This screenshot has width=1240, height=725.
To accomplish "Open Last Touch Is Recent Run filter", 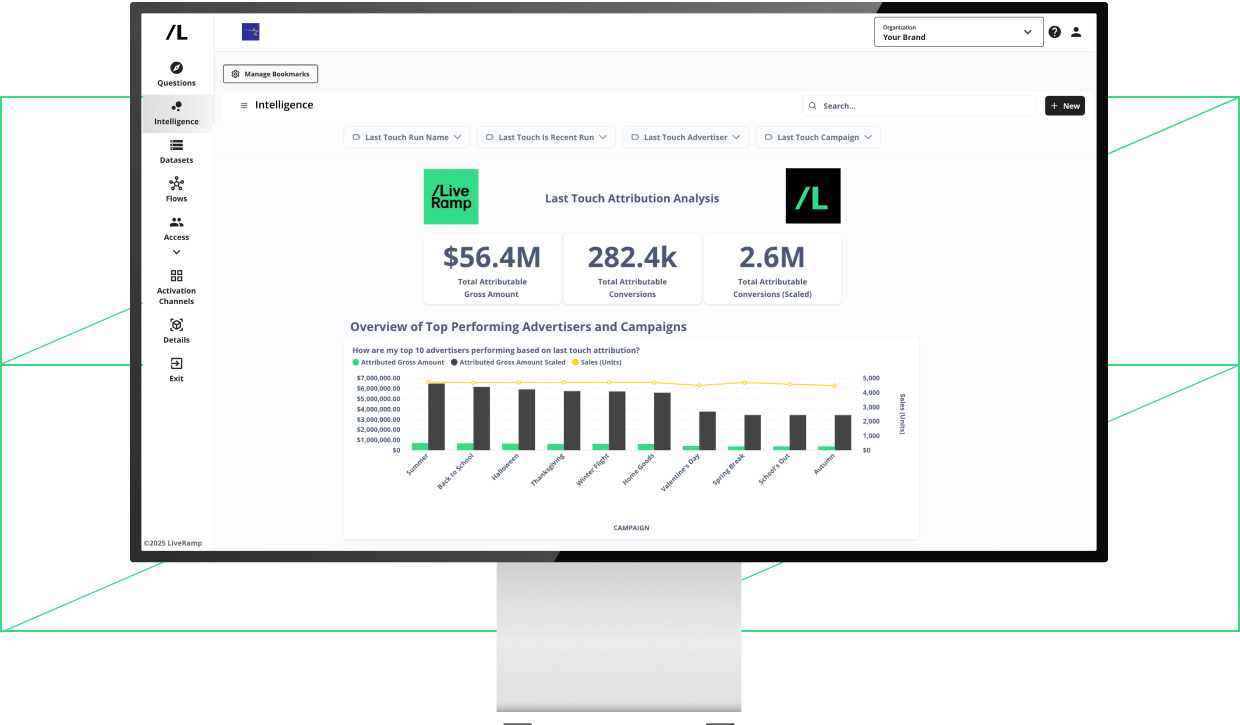I will 546,137.
